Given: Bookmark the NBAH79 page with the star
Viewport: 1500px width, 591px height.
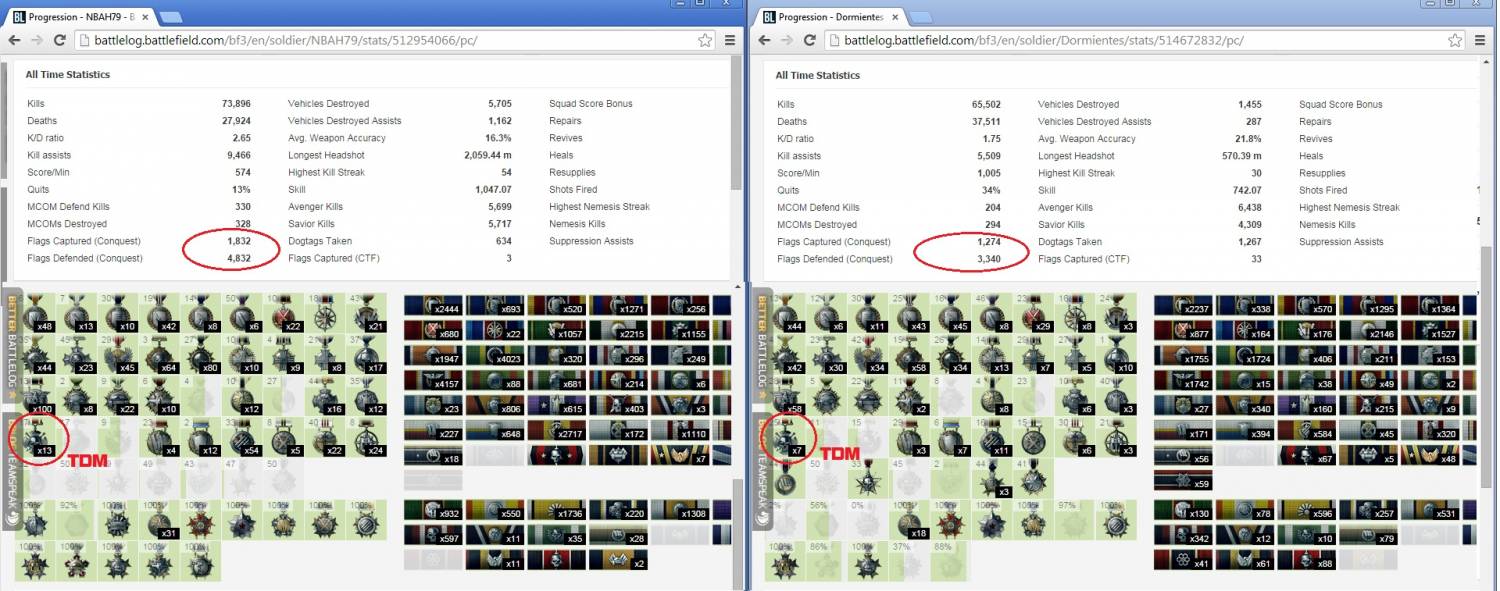Looking at the screenshot, I should 705,40.
